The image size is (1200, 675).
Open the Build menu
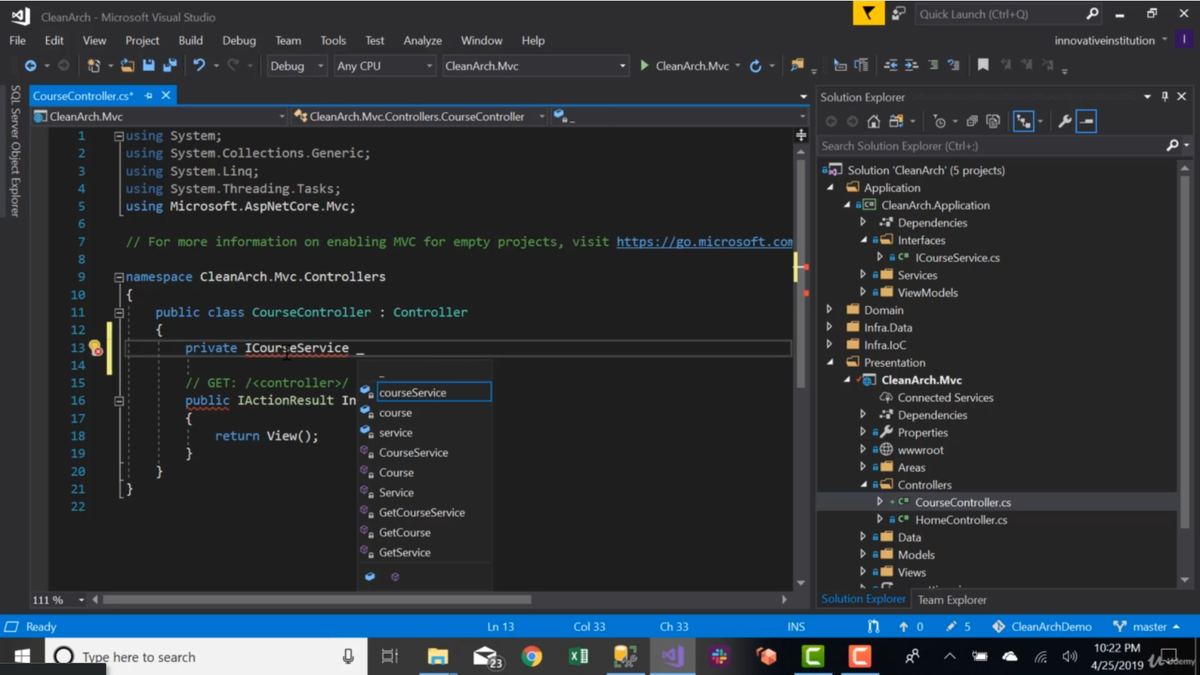pos(190,41)
